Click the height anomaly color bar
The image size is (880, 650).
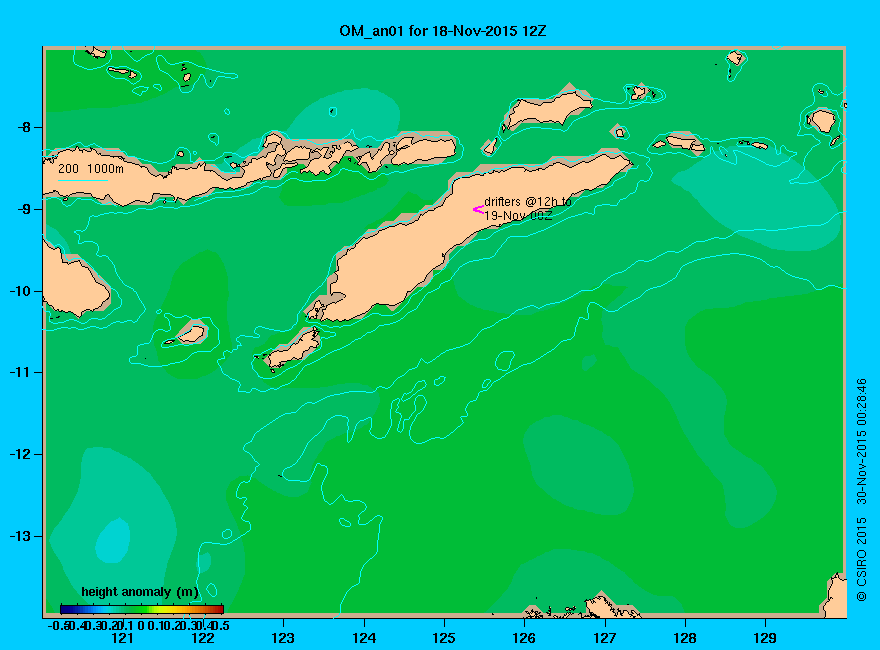pos(142,609)
